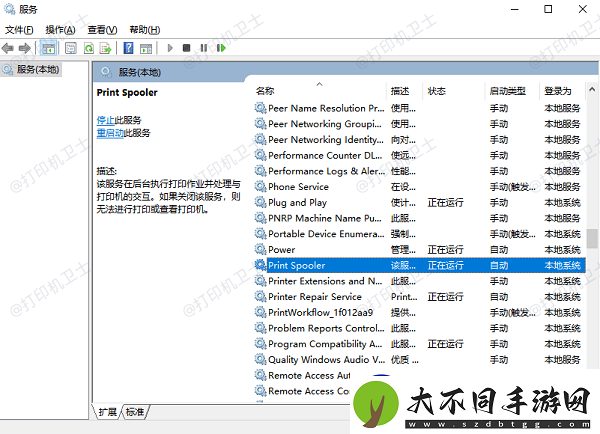Image resolution: width=600 pixels, height=434 pixels.
Task: Select Performance Logs & Aler... service
Action: [326, 171]
